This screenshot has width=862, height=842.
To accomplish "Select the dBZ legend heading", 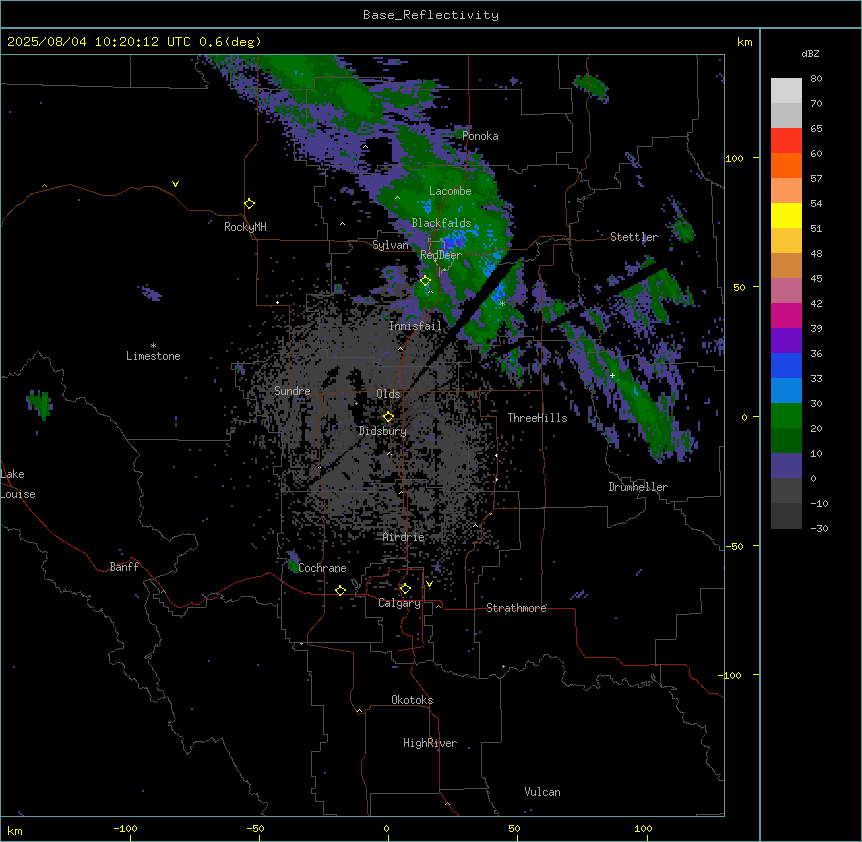I will click(x=810, y=54).
